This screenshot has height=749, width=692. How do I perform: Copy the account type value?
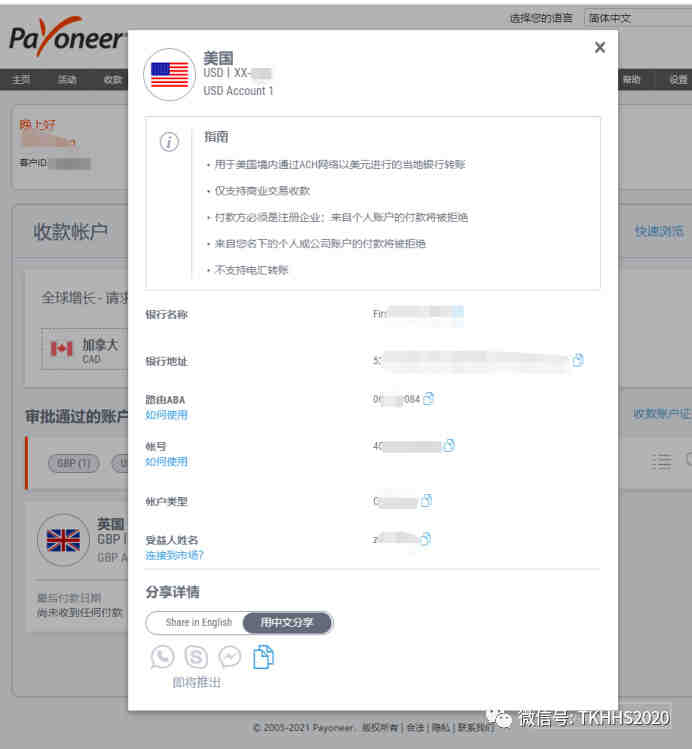[x=426, y=501]
